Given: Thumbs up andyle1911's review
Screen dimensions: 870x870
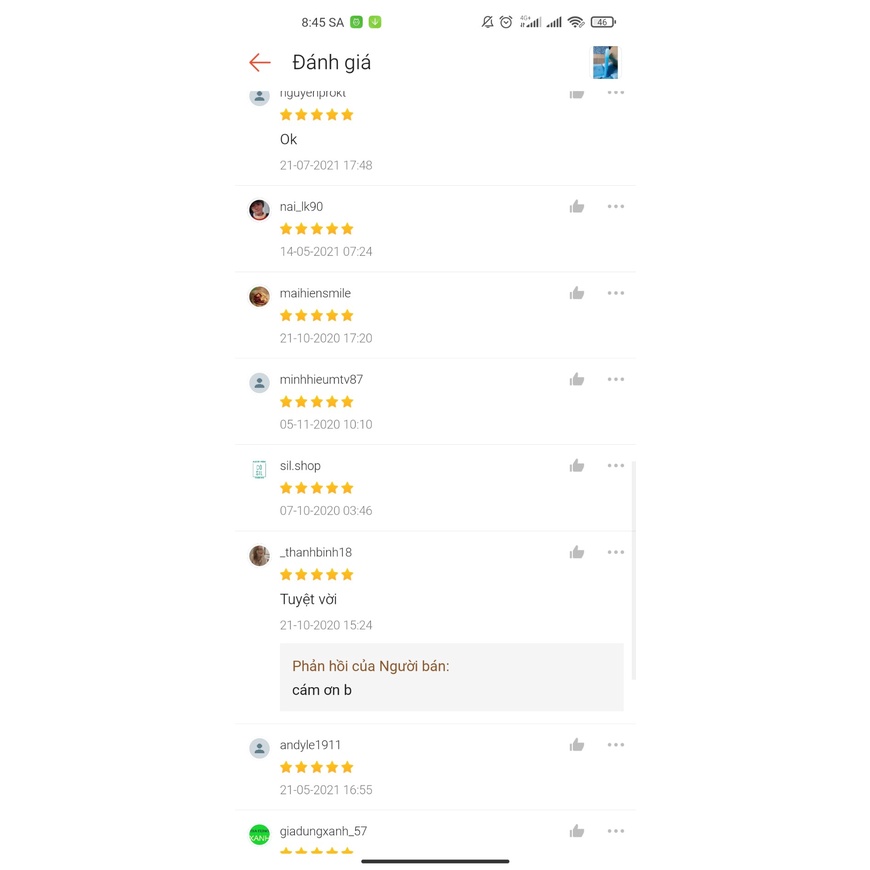Looking at the screenshot, I should point(577,745).
